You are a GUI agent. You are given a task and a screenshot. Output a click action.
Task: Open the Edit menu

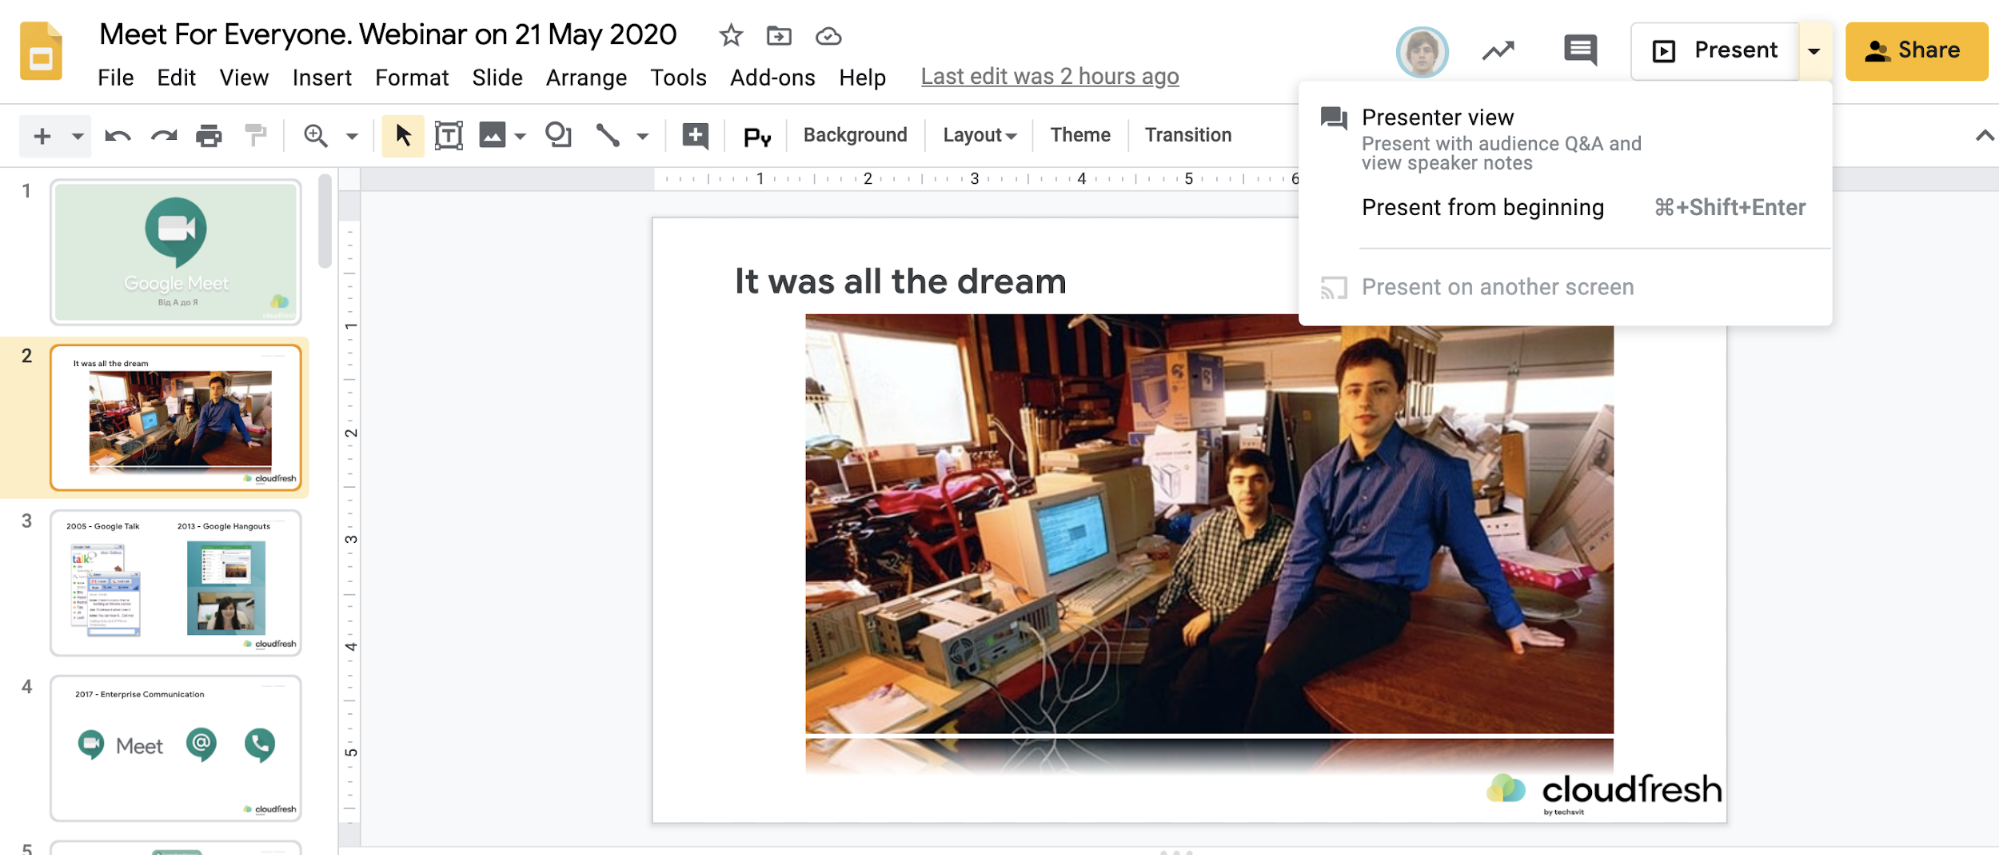tap(176, 78)
